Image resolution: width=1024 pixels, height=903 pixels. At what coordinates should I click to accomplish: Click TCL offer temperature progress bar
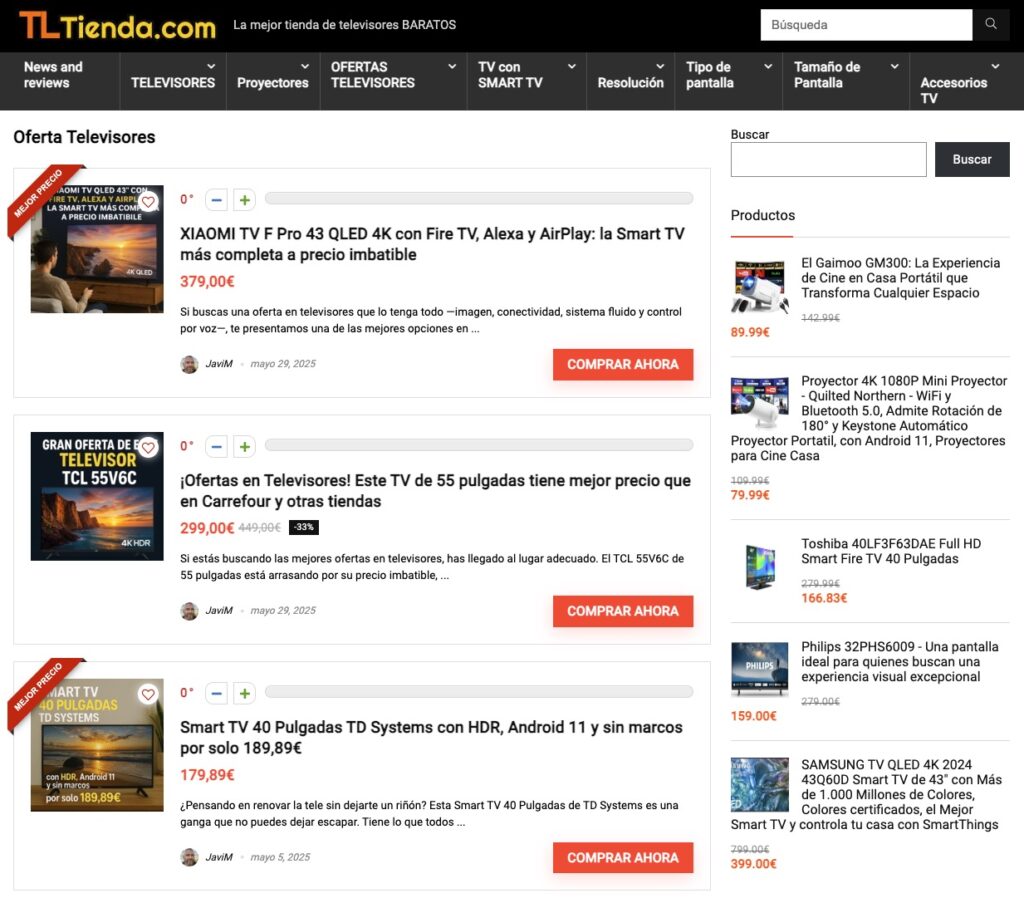click(479, 445)
